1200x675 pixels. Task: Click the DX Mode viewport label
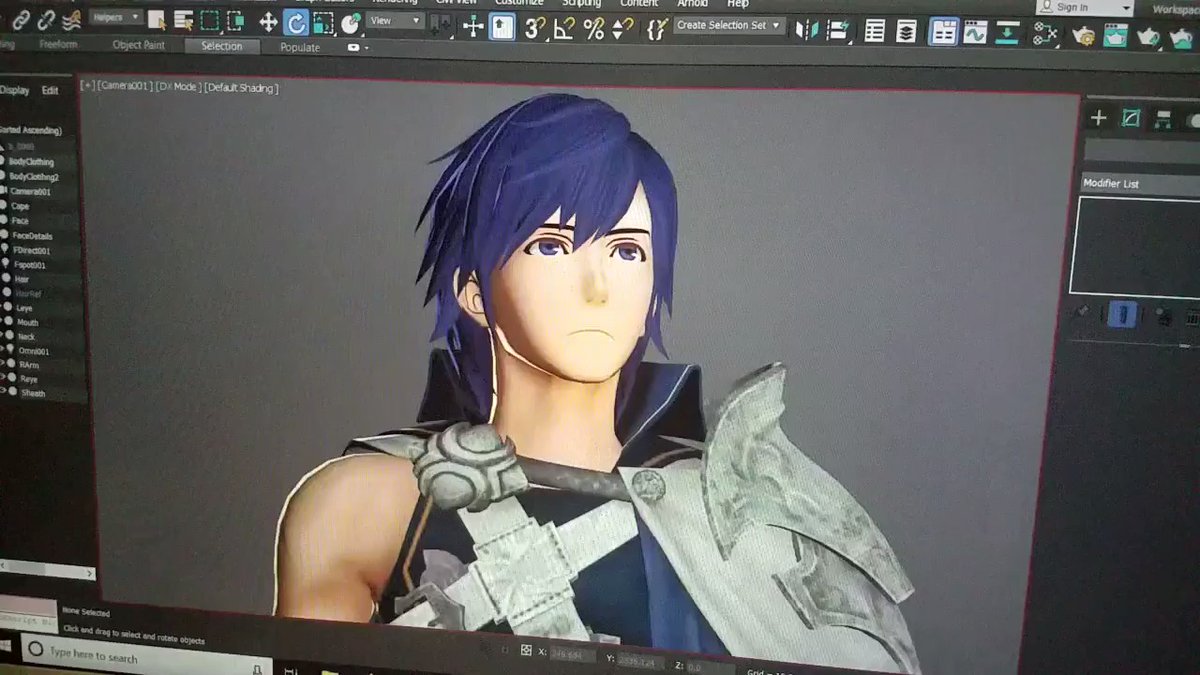point(178,88)
